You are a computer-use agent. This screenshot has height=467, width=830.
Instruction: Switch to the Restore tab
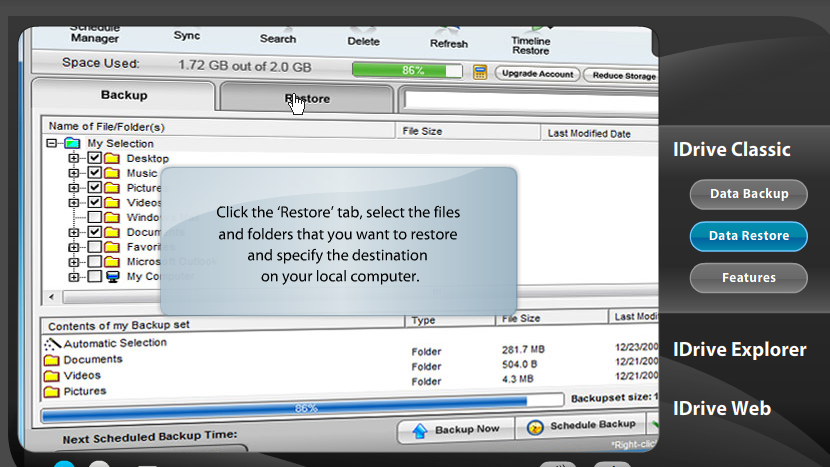coord(307,98)
